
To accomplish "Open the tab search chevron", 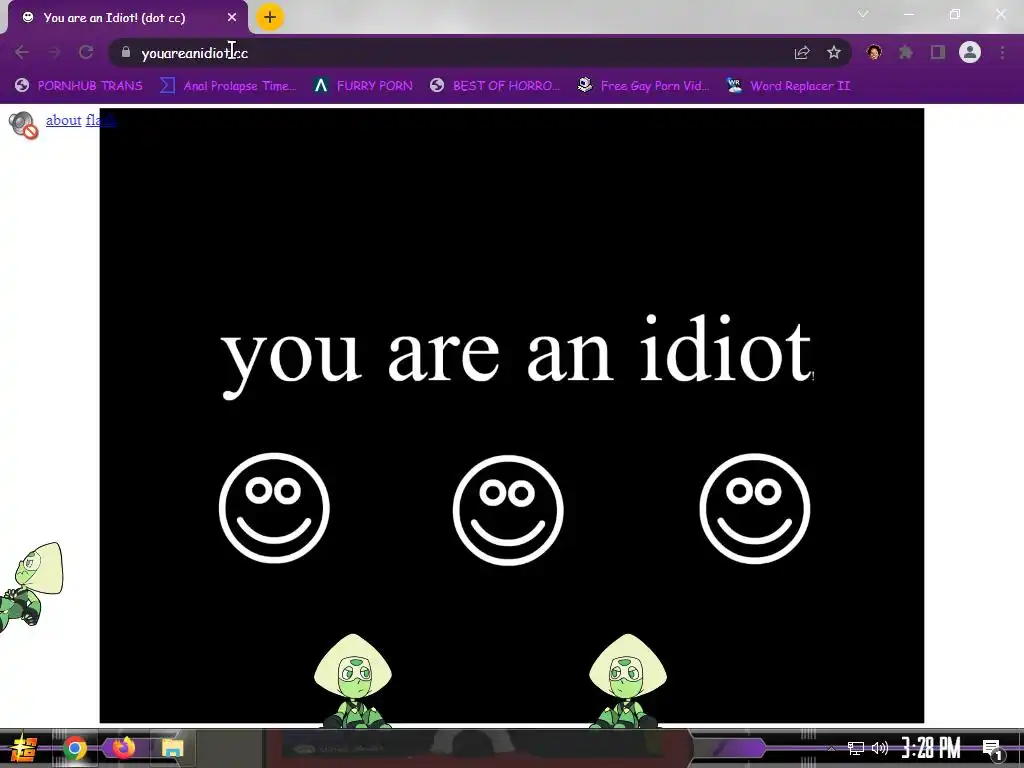I will click(x=863, y=14).
